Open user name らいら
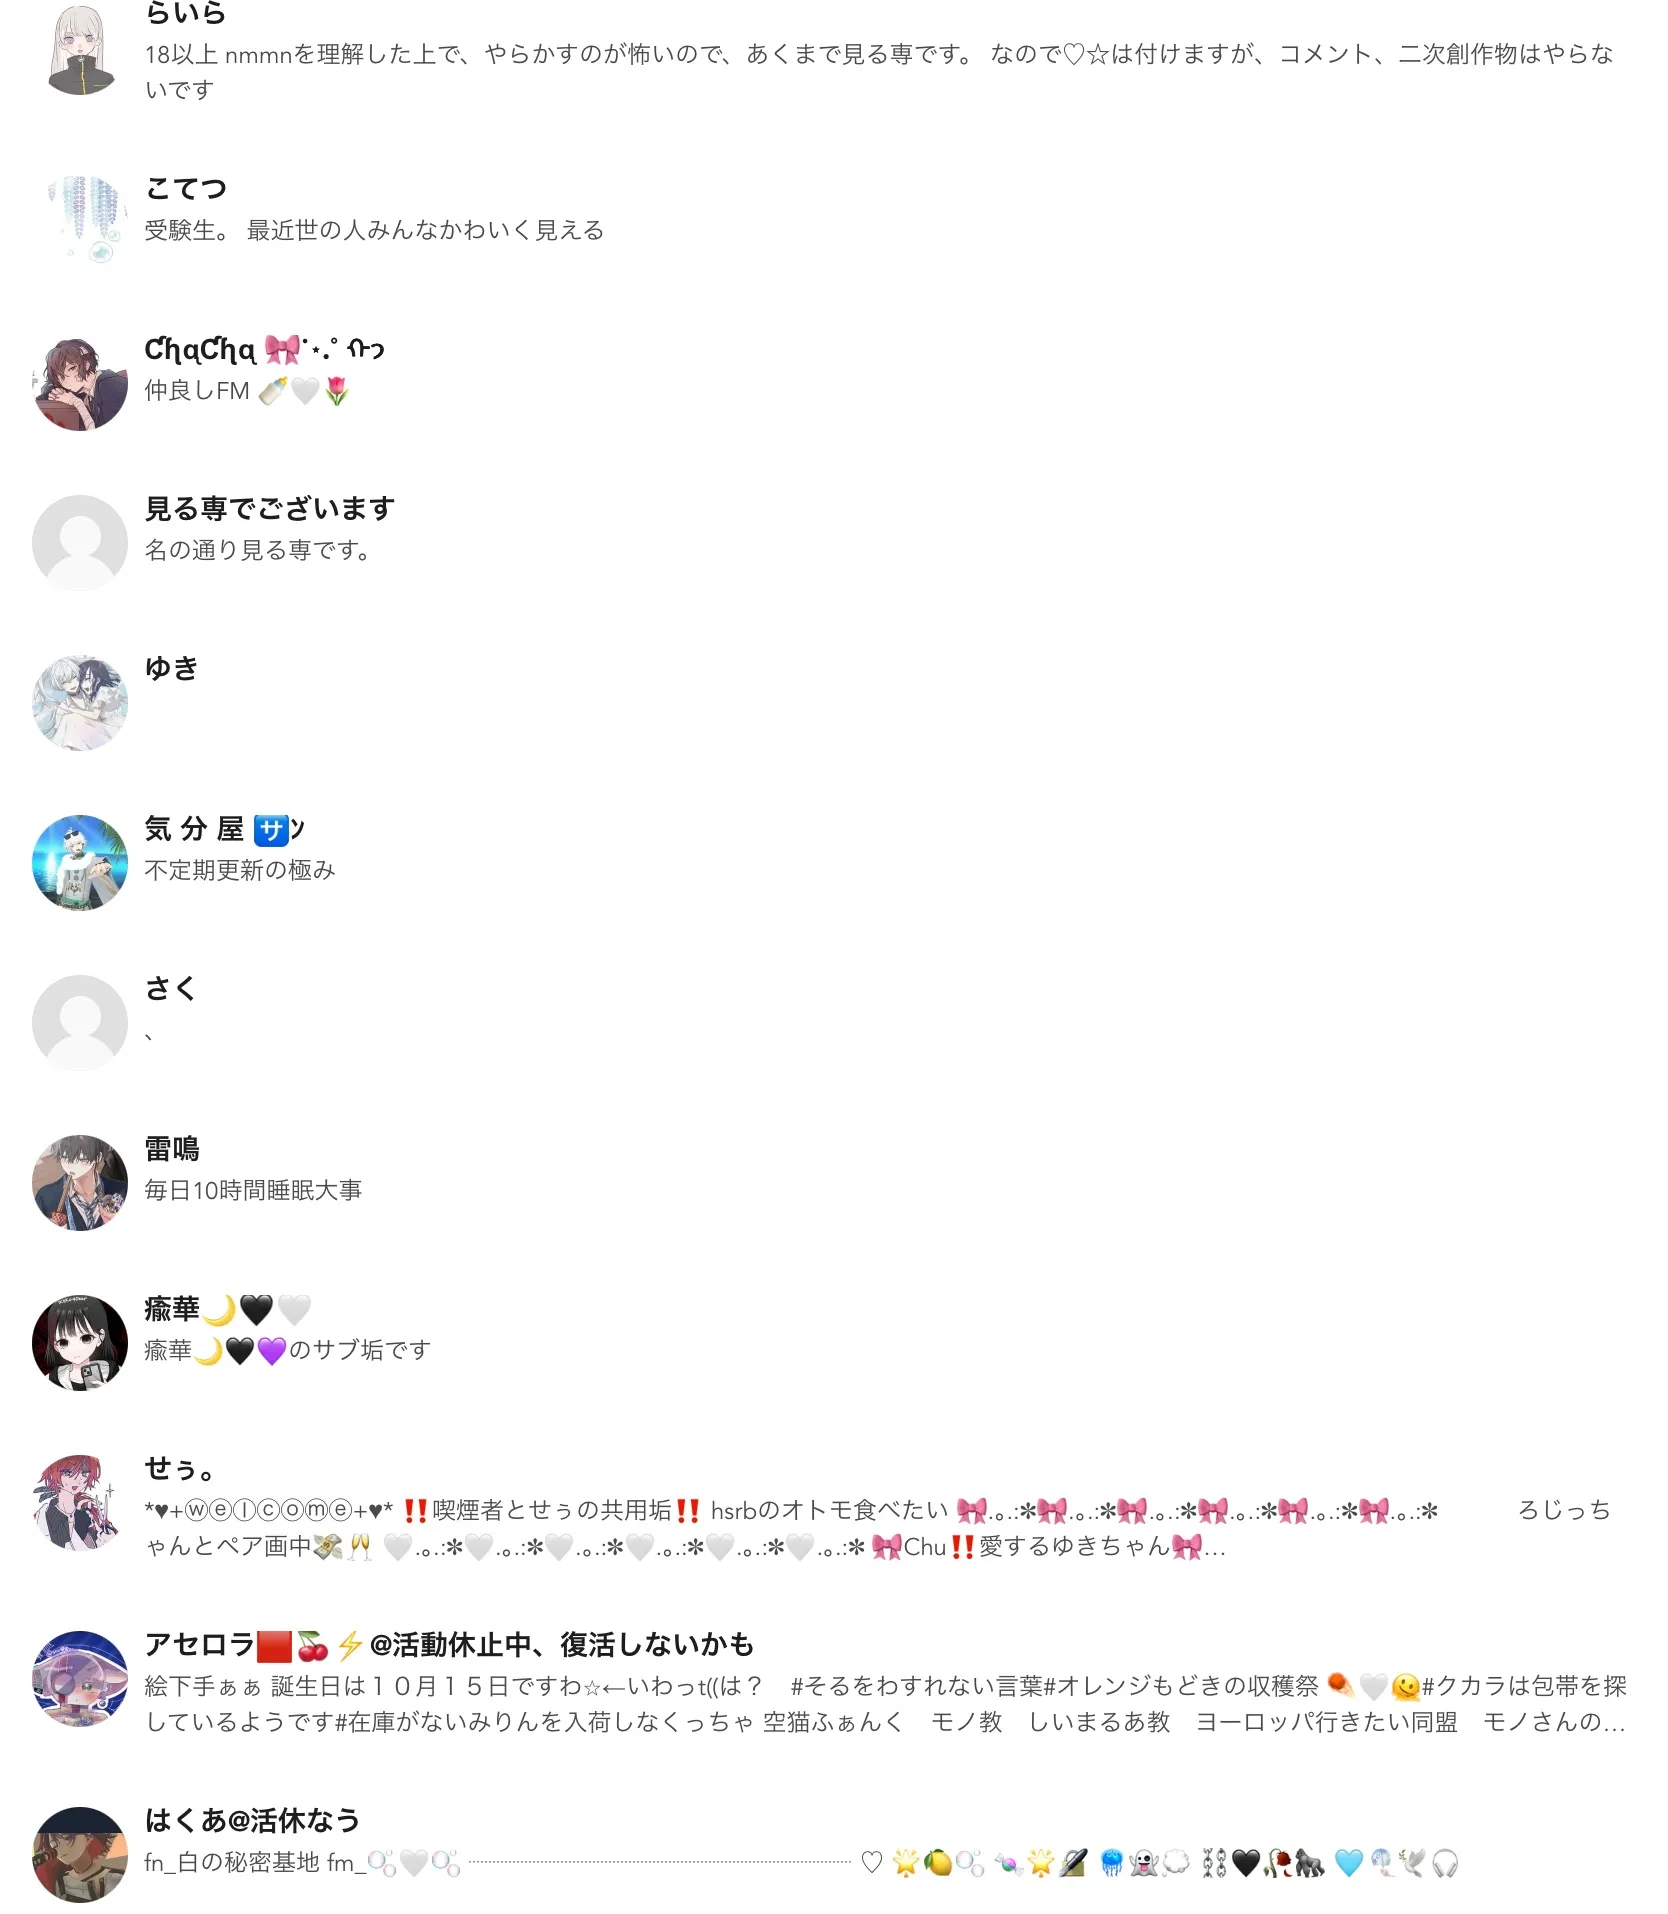 click(186, 12)
